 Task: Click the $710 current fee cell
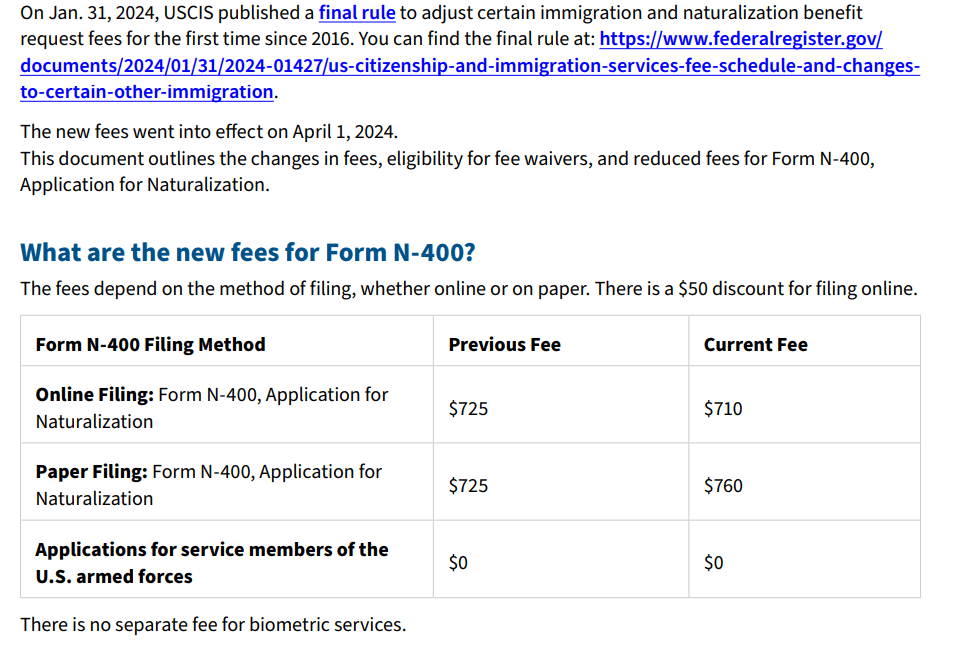[723, 409]
